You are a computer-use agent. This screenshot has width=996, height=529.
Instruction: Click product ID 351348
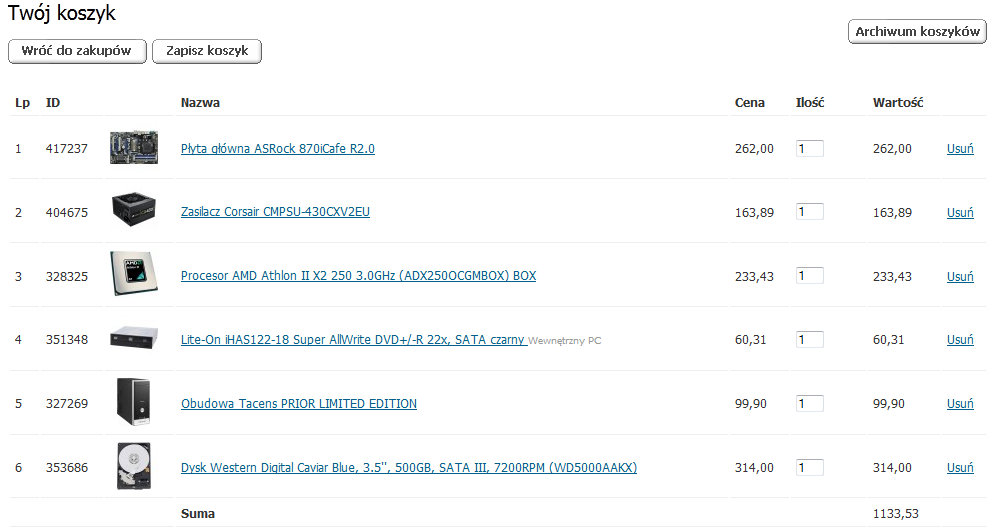[67, 340]
